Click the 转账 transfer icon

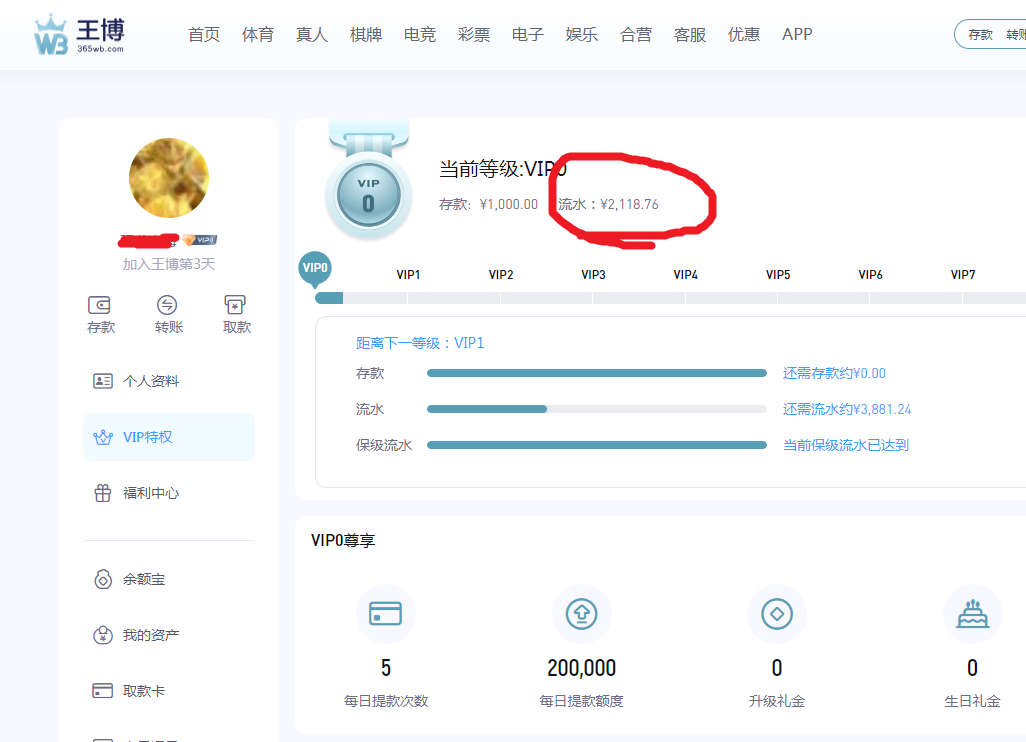(x=168, y=306)
